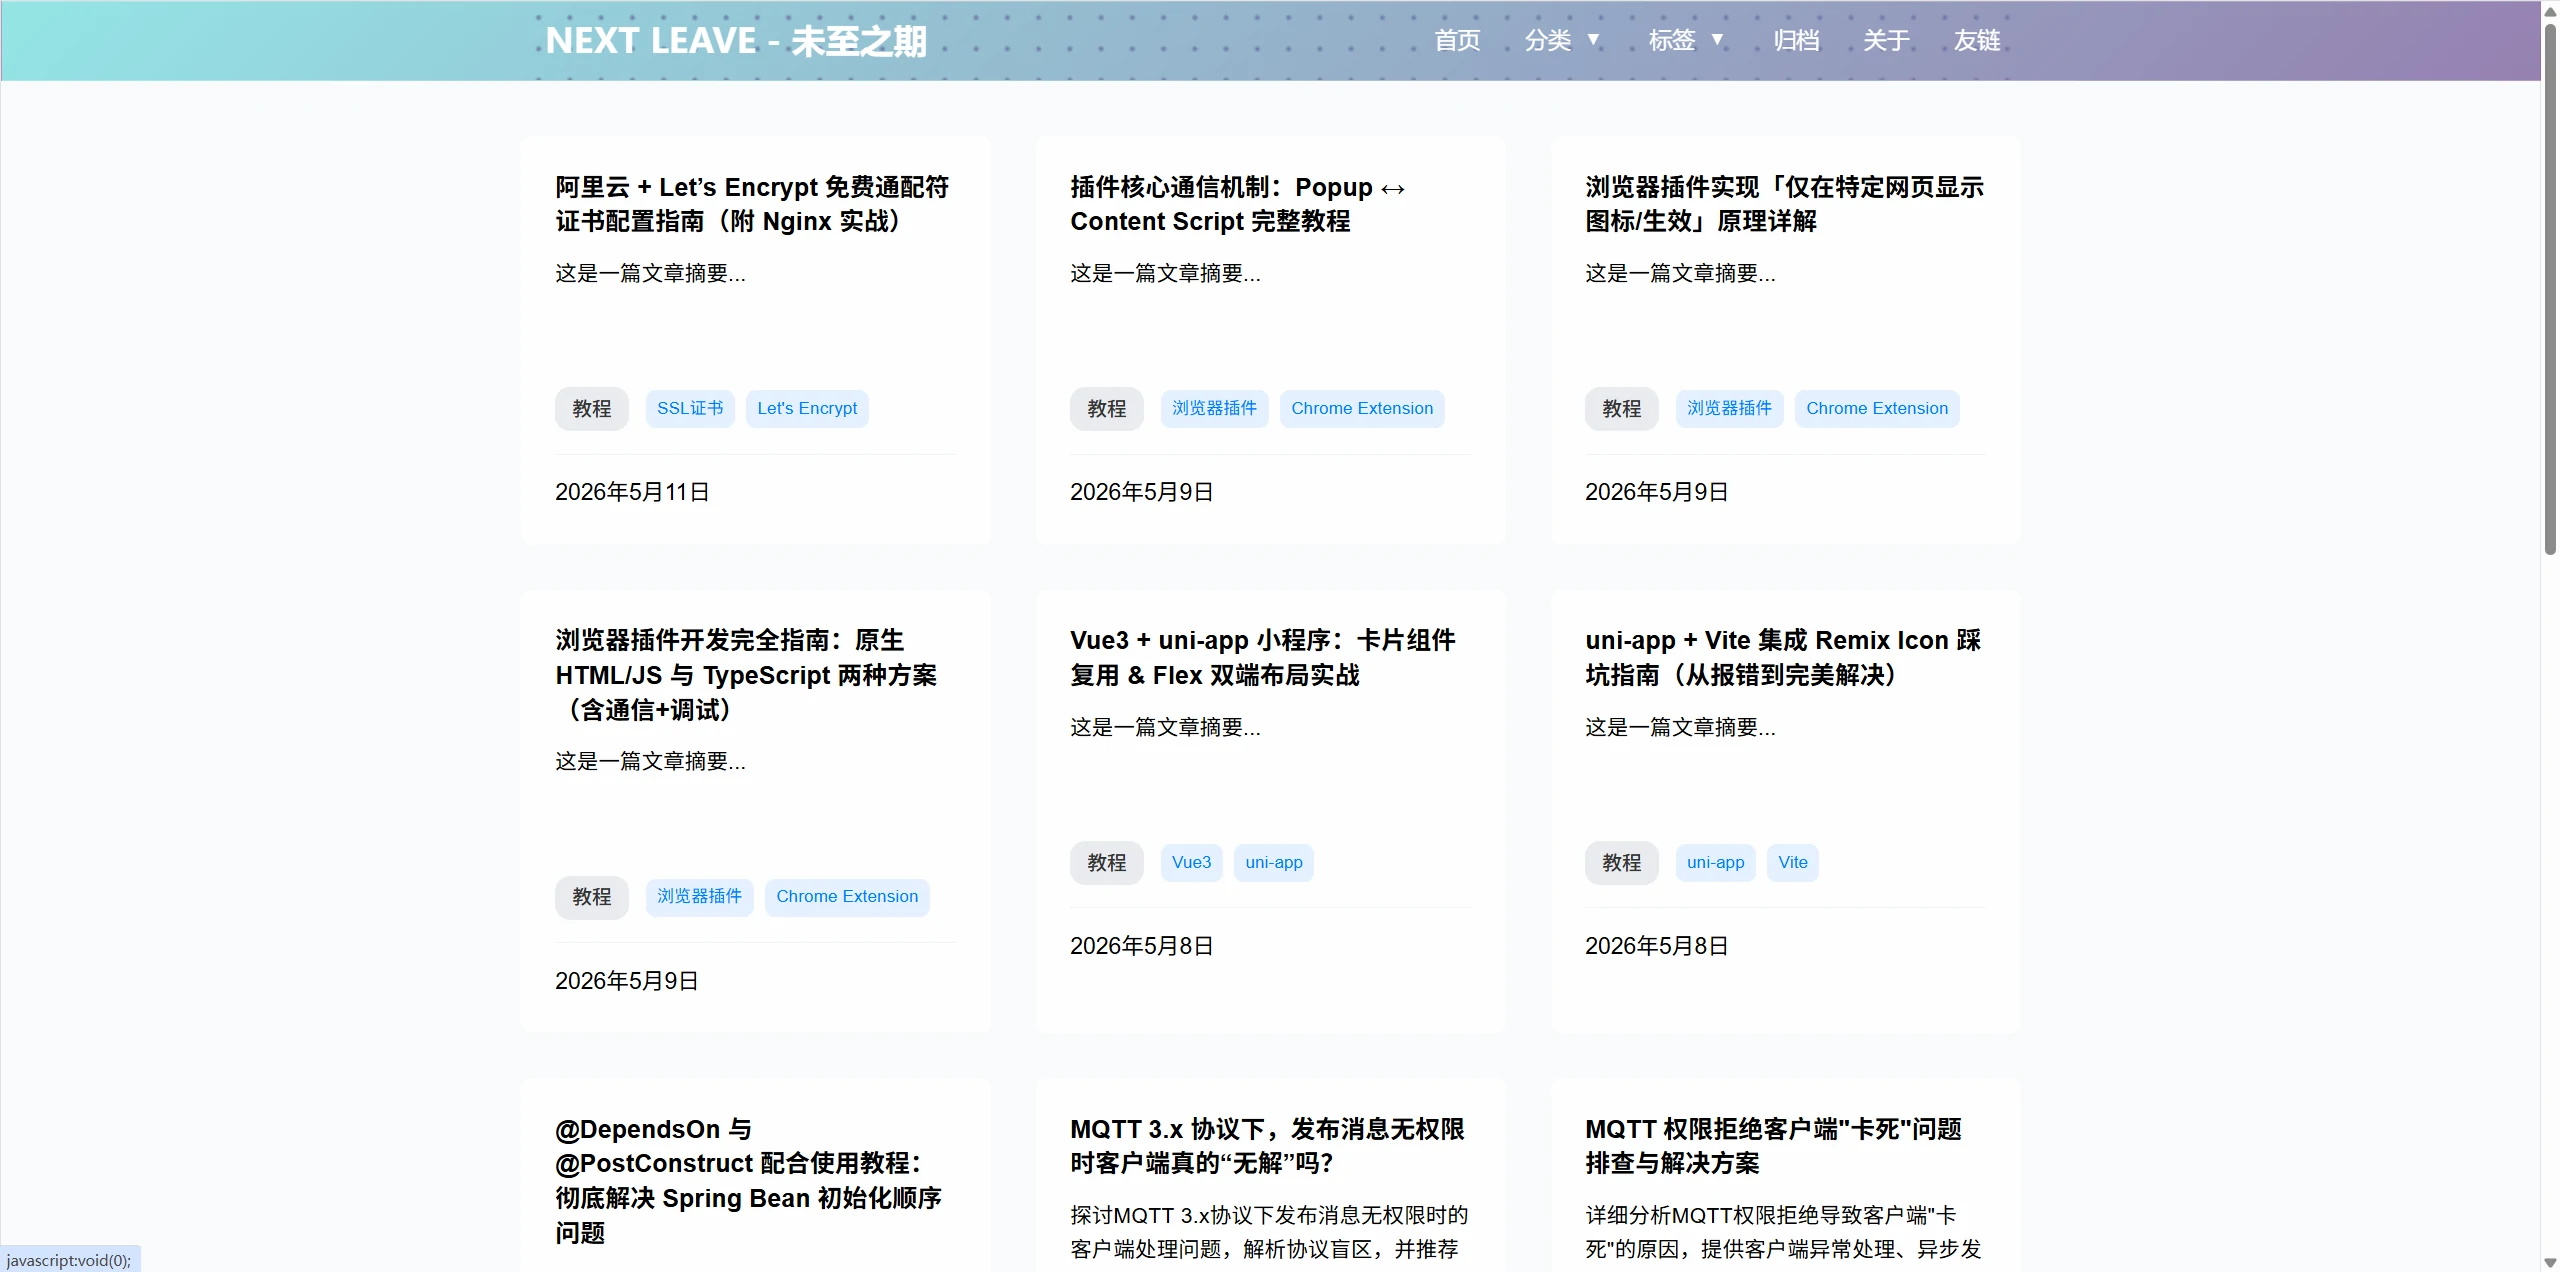Open the Popup ↔ Content Script article
The image size is (2560, 1272).
pos(1238,204)
